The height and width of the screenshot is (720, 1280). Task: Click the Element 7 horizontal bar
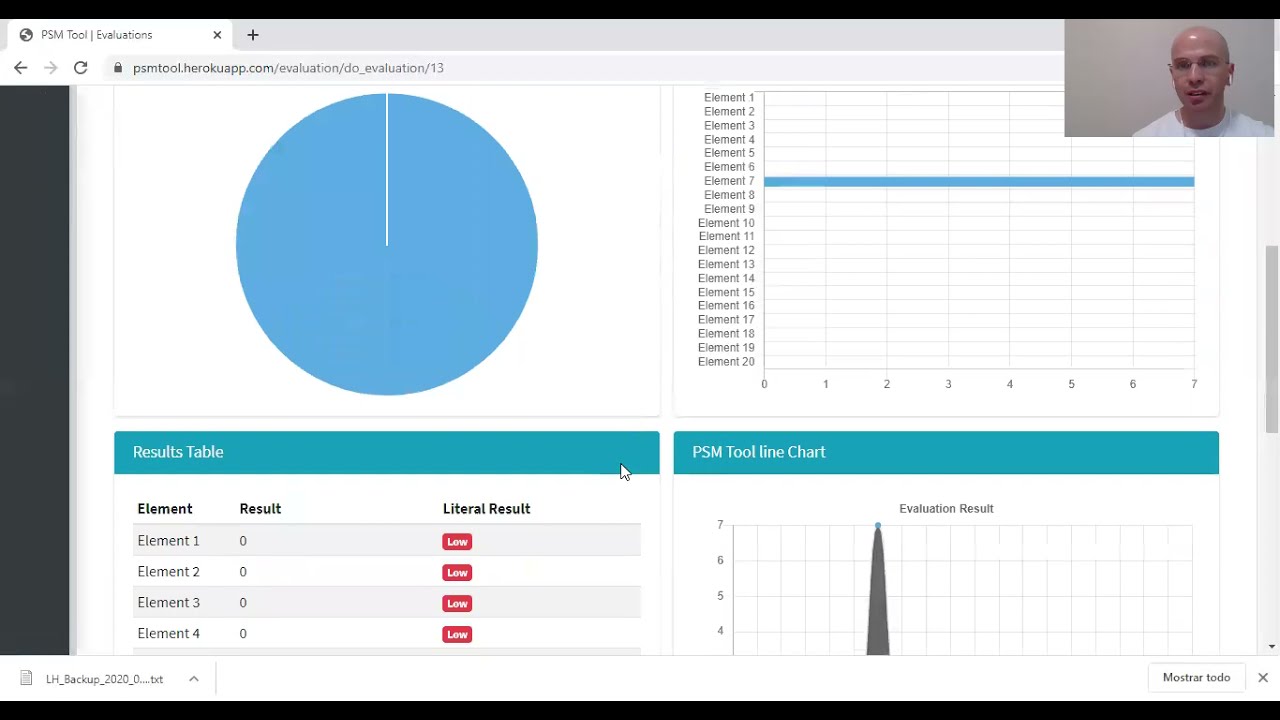(979, 181)
